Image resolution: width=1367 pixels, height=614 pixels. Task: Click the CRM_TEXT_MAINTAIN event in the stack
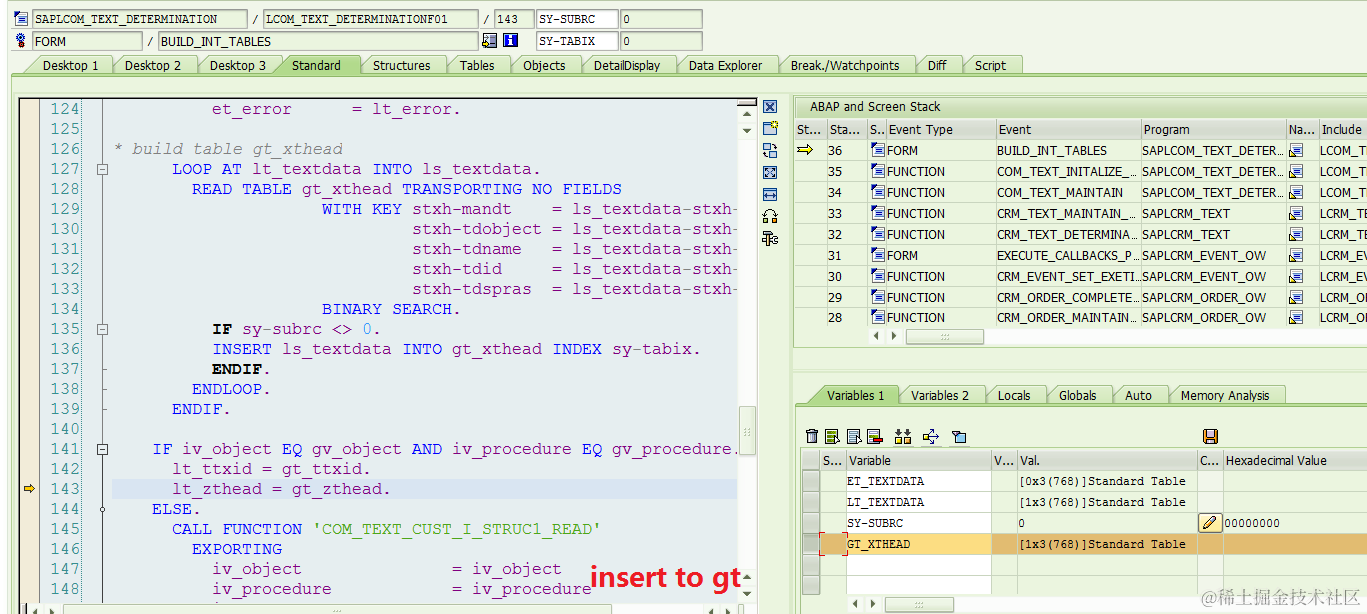click(x=1068, y=213)
